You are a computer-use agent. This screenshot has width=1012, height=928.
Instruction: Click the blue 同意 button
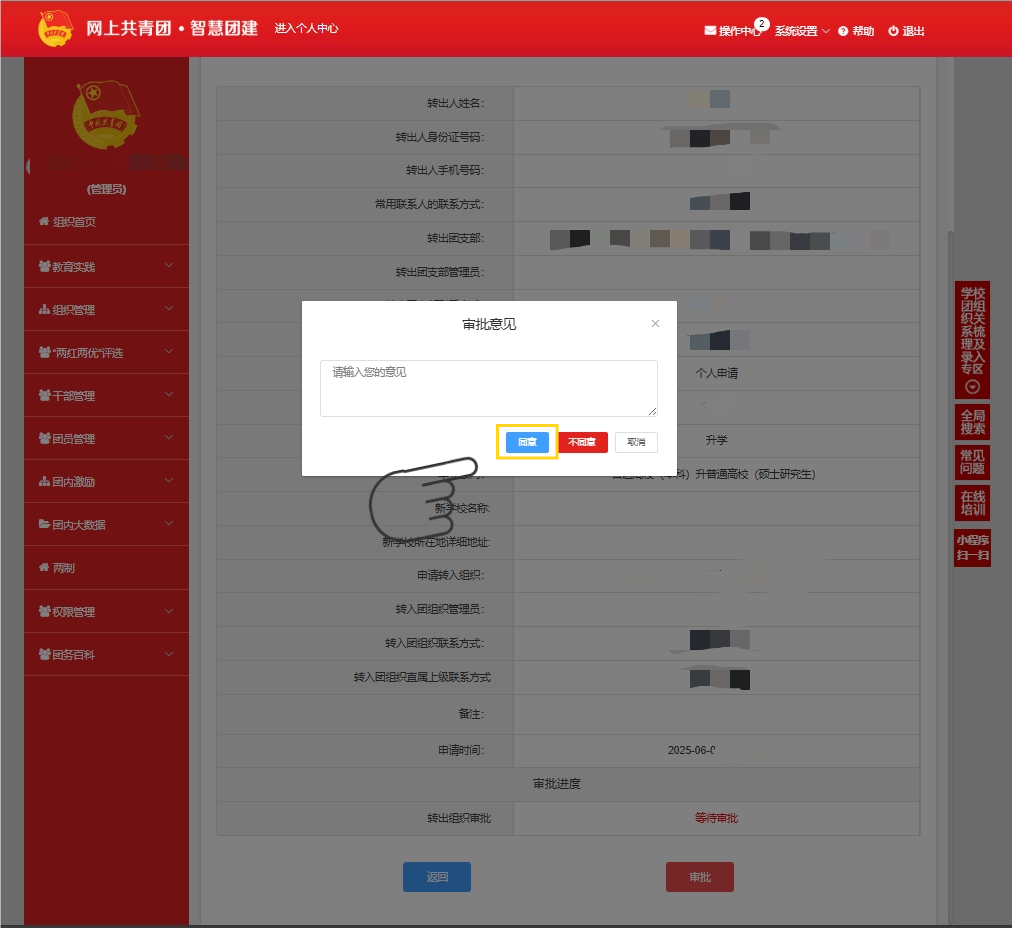(x=527, y=442)
